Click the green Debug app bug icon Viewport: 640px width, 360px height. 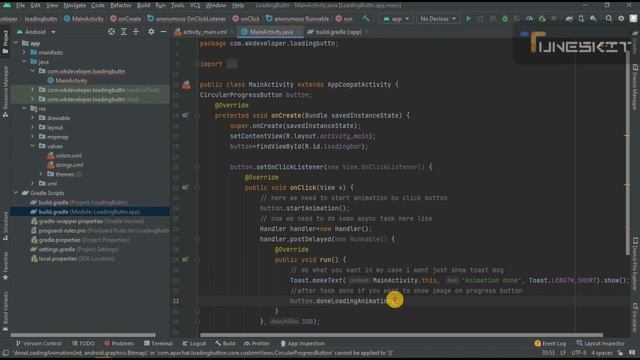505,19
